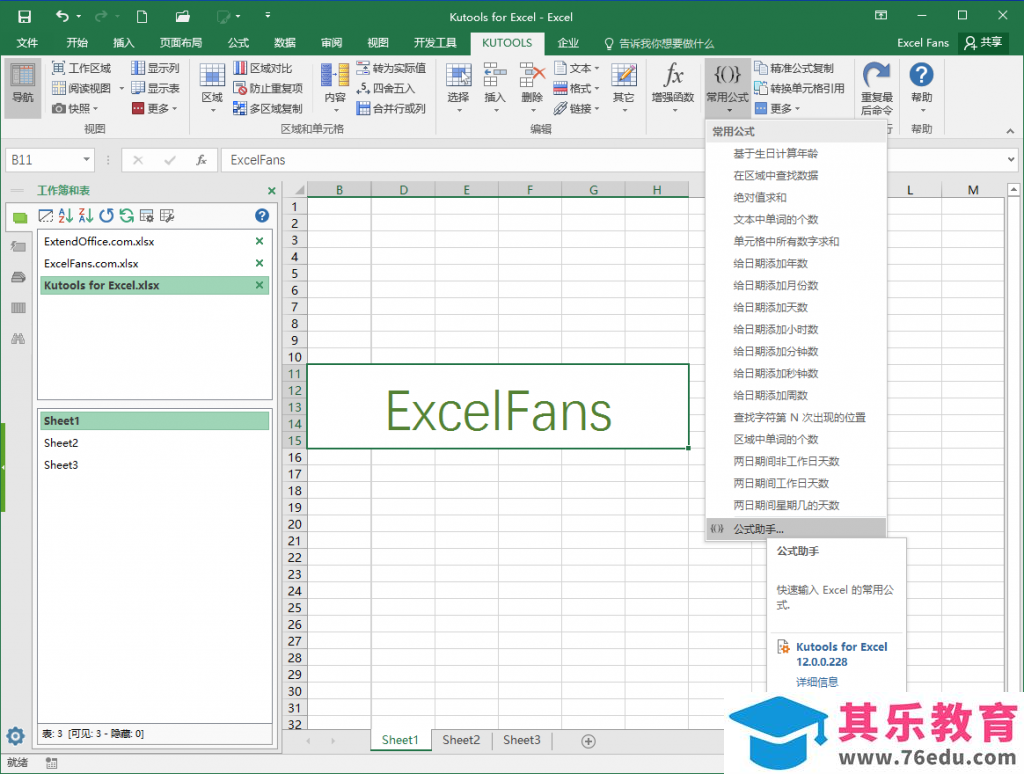This screenshot has height=774, width=1024.
Task: Click the 帮助 help button
Action: click(x=921, y=86)
